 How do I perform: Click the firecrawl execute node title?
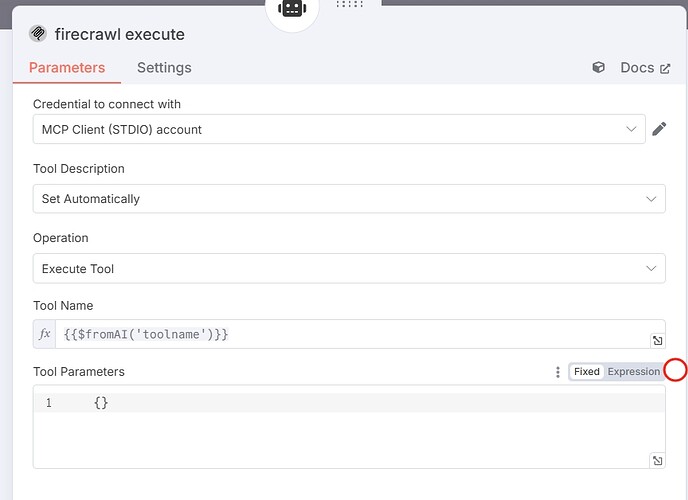click(x=119, y=34)
